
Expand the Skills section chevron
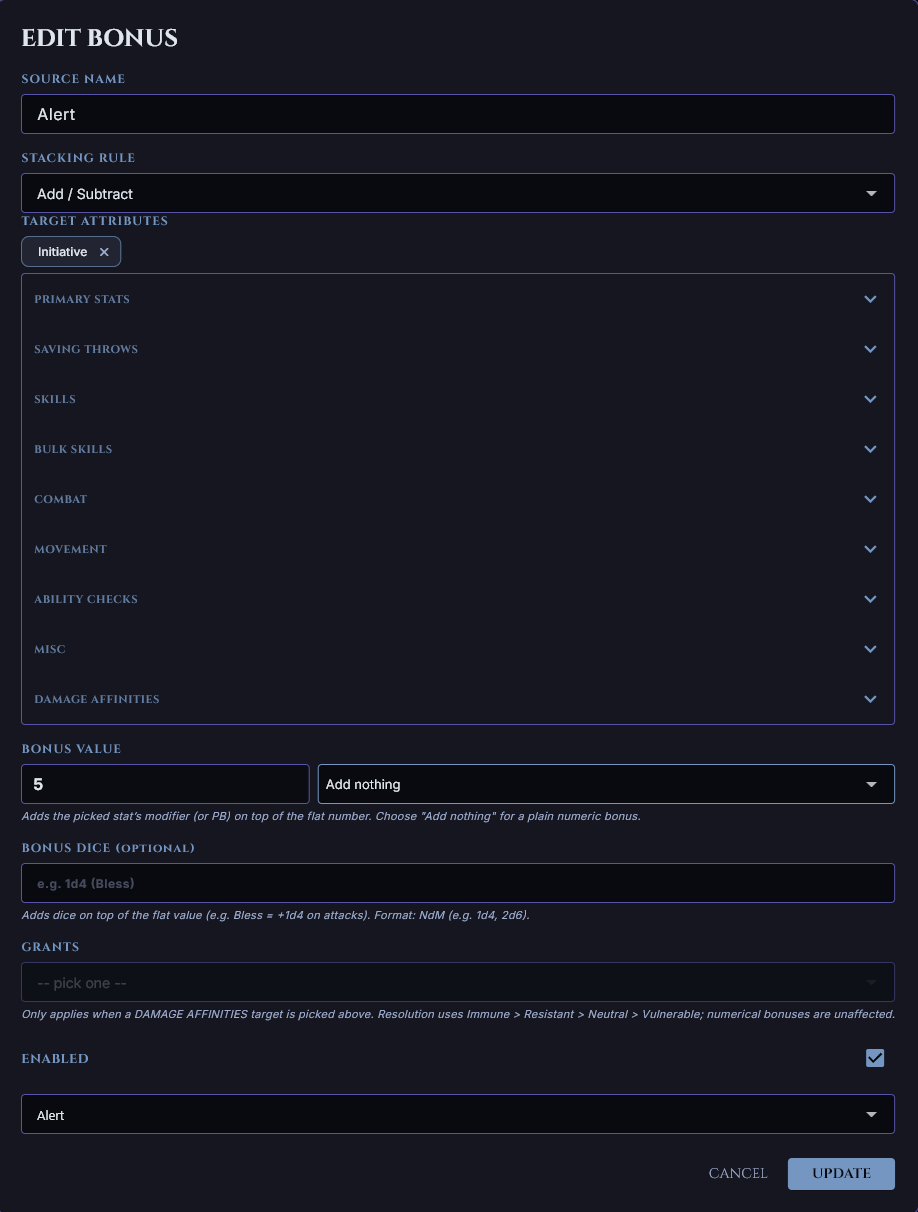[870, 399]
